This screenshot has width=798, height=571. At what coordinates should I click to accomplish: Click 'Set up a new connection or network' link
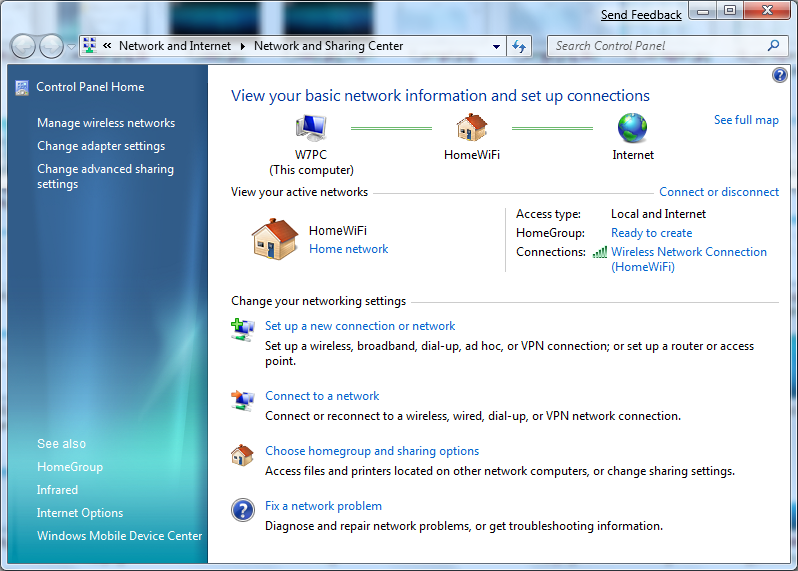point(360,326)
